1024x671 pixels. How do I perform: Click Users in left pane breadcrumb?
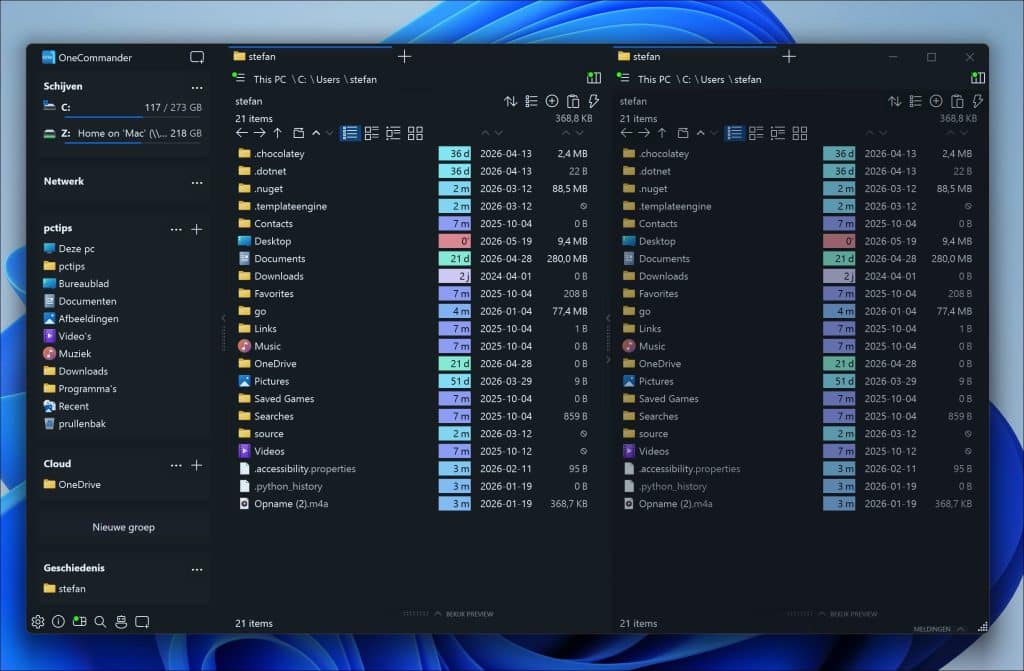coord(328,79)
